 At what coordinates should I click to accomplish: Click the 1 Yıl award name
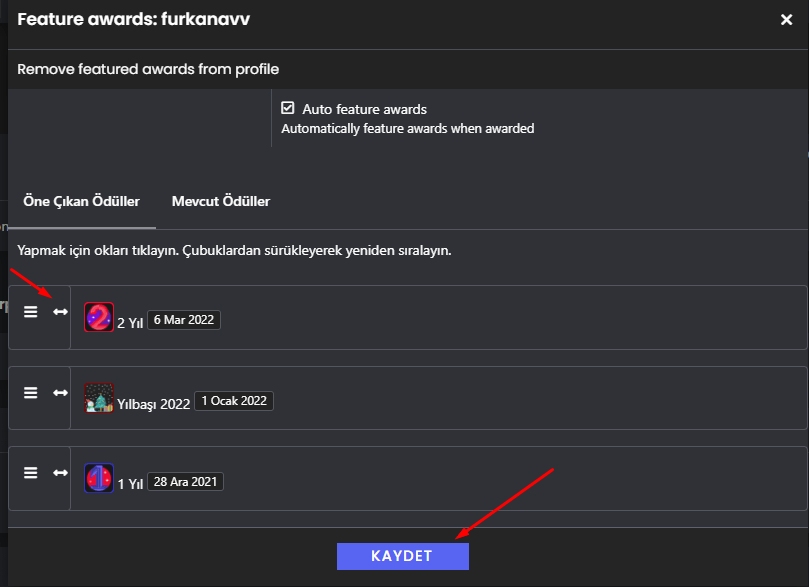(130, 484)
